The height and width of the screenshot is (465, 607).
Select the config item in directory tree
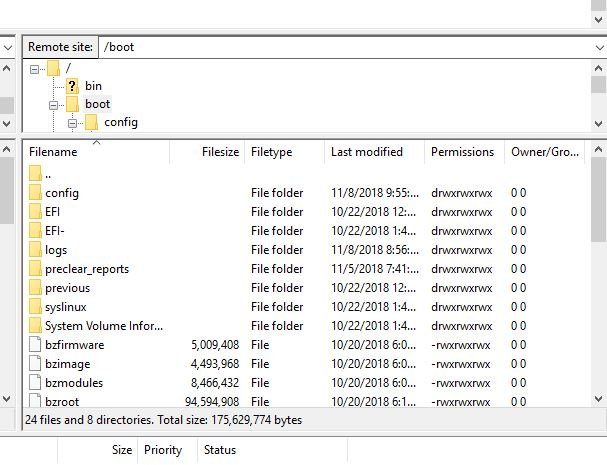(121, 122)
